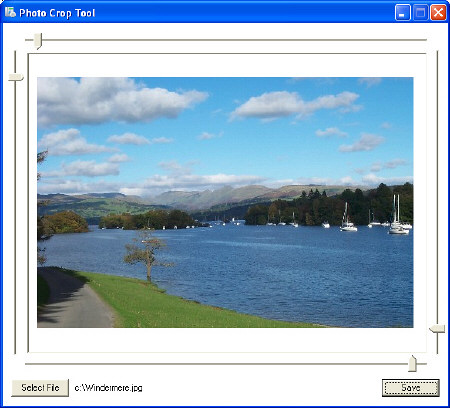Click the middle of the left slider track

(x=15, y=202)
